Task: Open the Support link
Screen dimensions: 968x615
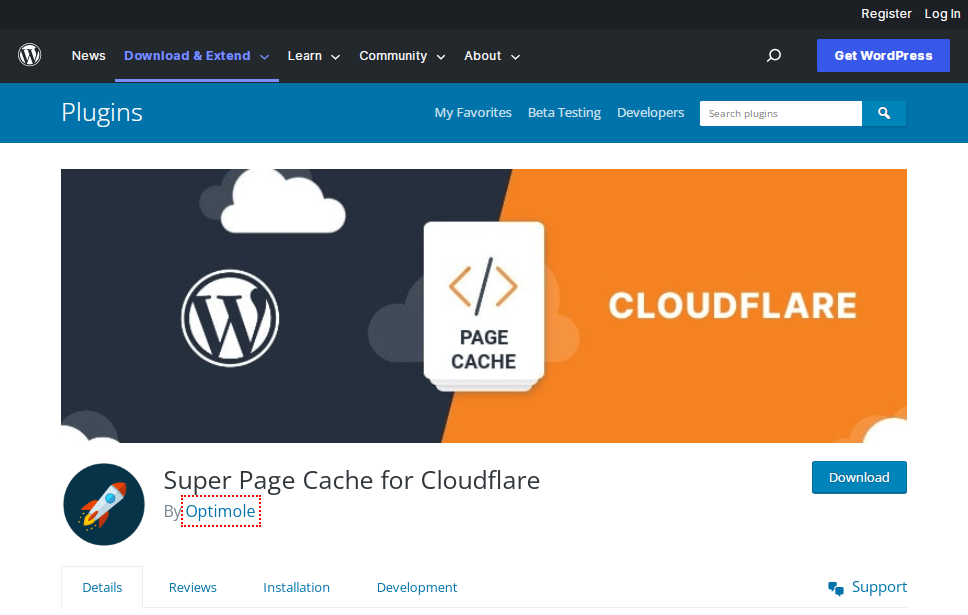Action: pyautogui.click(x=879, y=587)
